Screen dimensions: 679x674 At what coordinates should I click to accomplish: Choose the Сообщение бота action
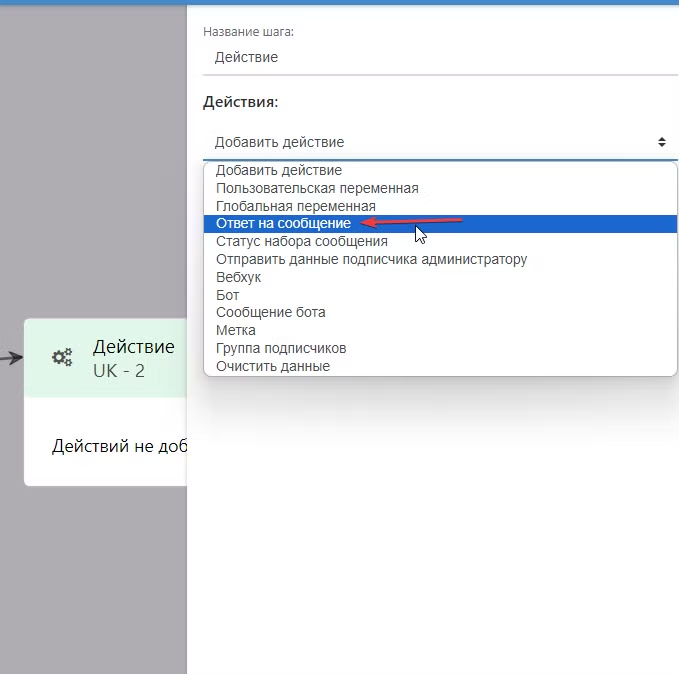tap(270, 312)
